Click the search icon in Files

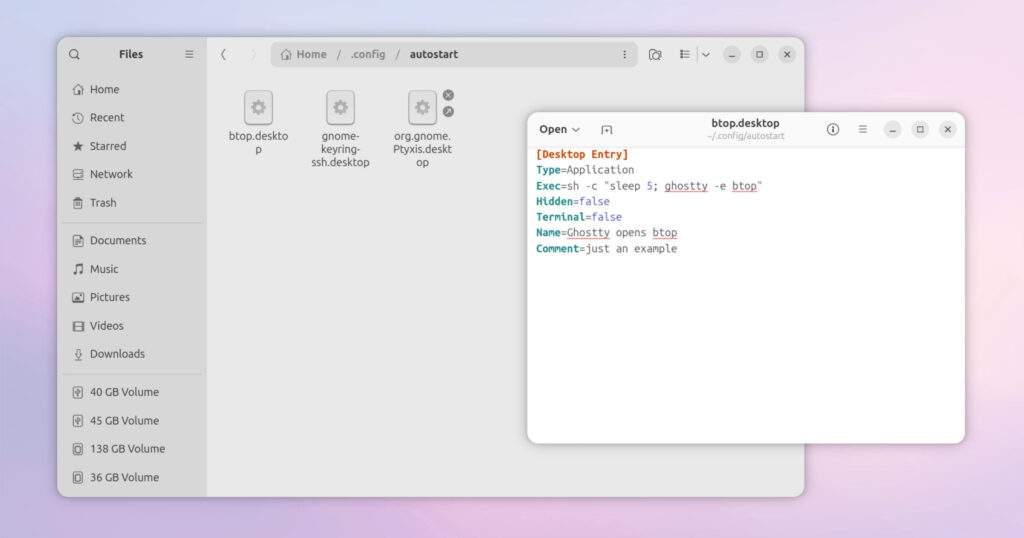point(74,55)
